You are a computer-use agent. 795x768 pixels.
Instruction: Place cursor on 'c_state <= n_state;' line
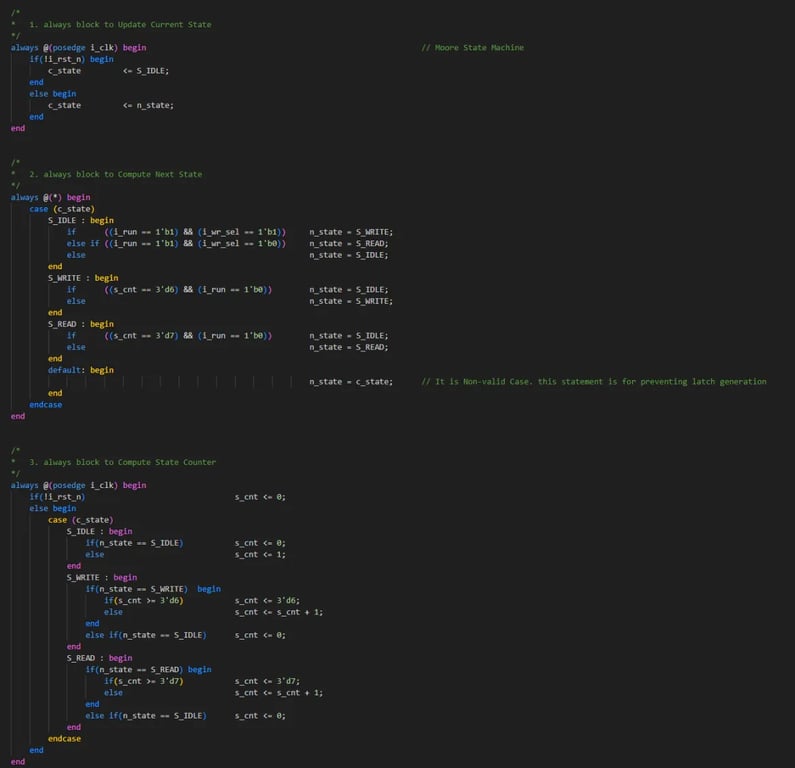coord(111,105)
